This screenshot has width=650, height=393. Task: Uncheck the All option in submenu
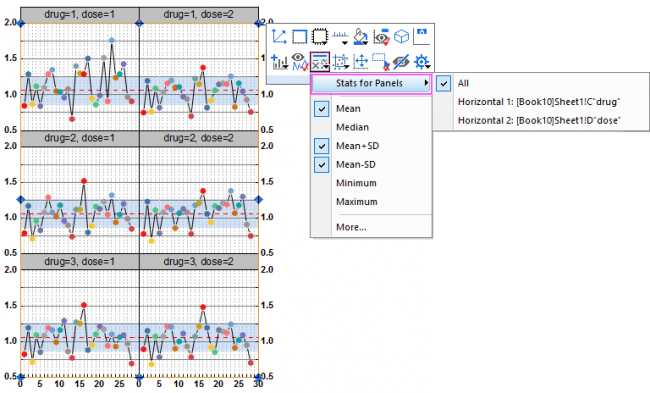(444, 83)
